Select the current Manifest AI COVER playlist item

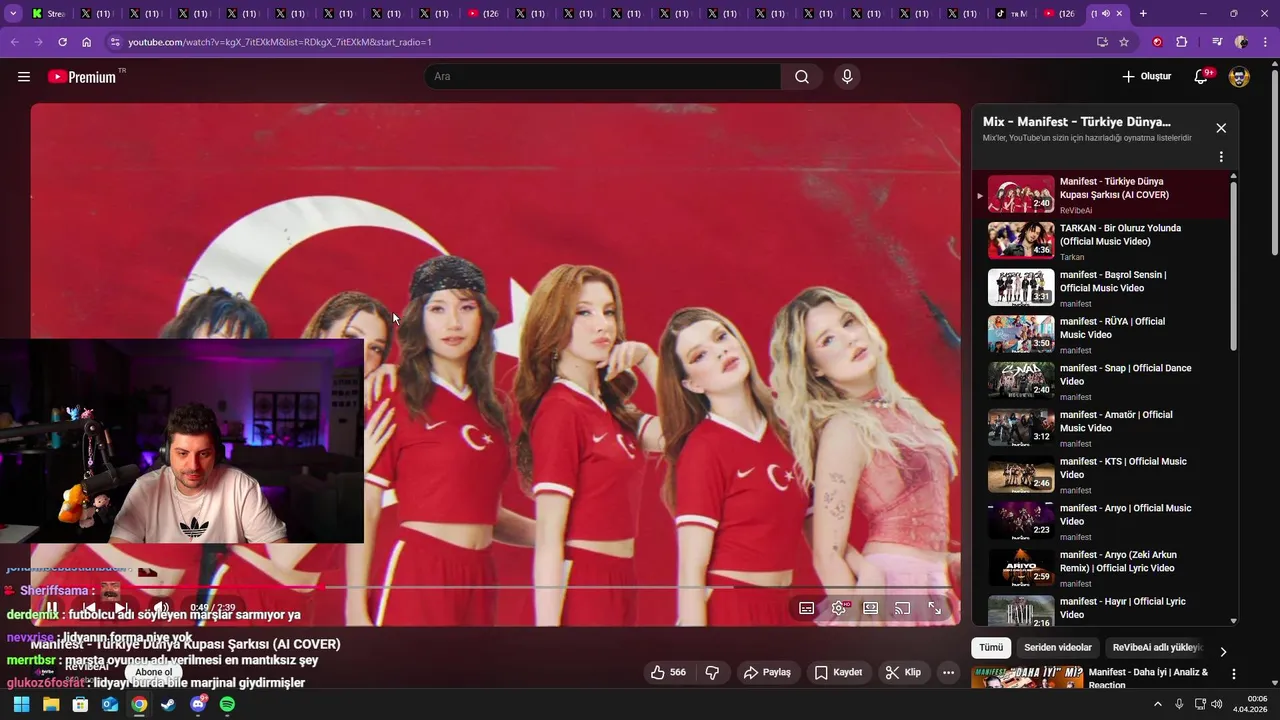click(x=1100, y=195)
